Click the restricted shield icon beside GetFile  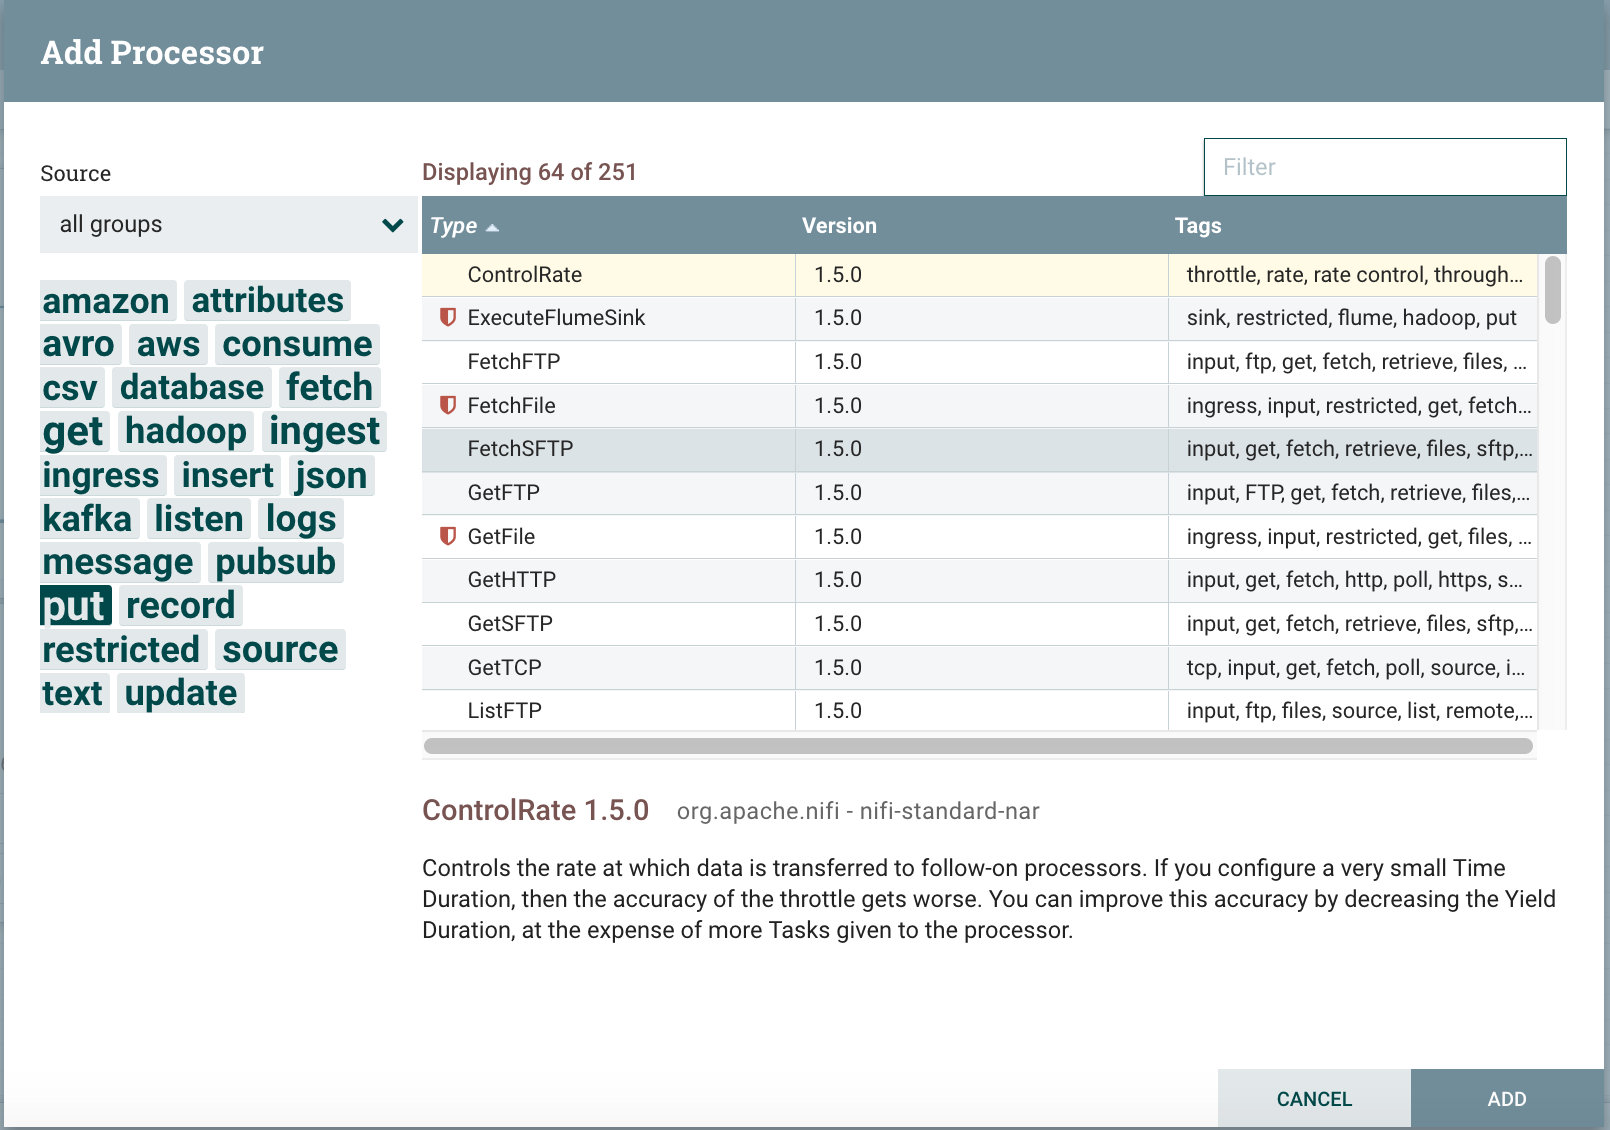click(x=448, y=536)
